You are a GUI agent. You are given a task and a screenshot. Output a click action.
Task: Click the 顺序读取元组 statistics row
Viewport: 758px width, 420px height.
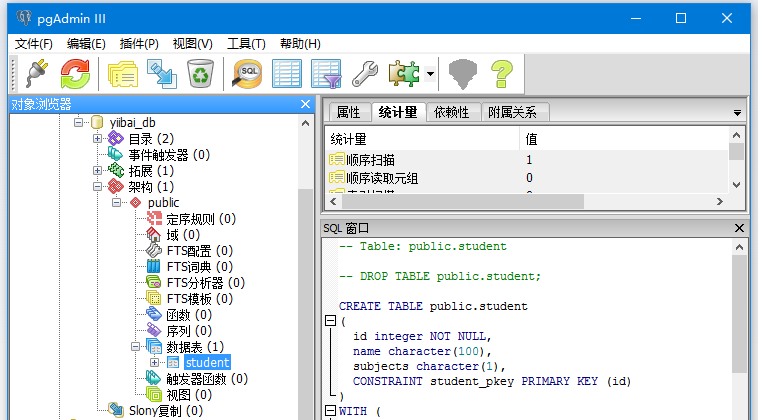click(527, 178)
